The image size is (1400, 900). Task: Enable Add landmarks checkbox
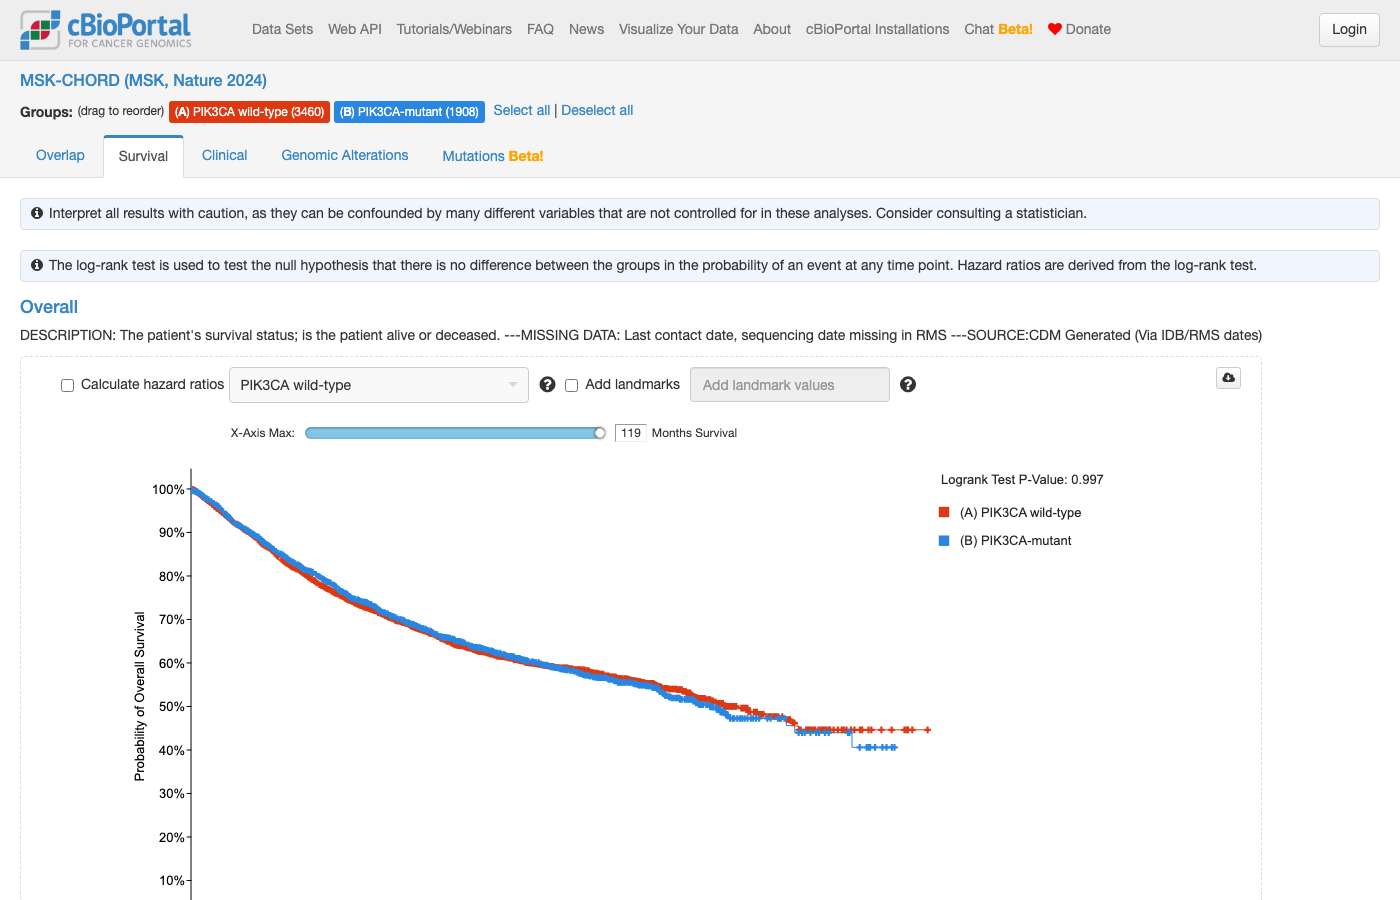[572, 385]
